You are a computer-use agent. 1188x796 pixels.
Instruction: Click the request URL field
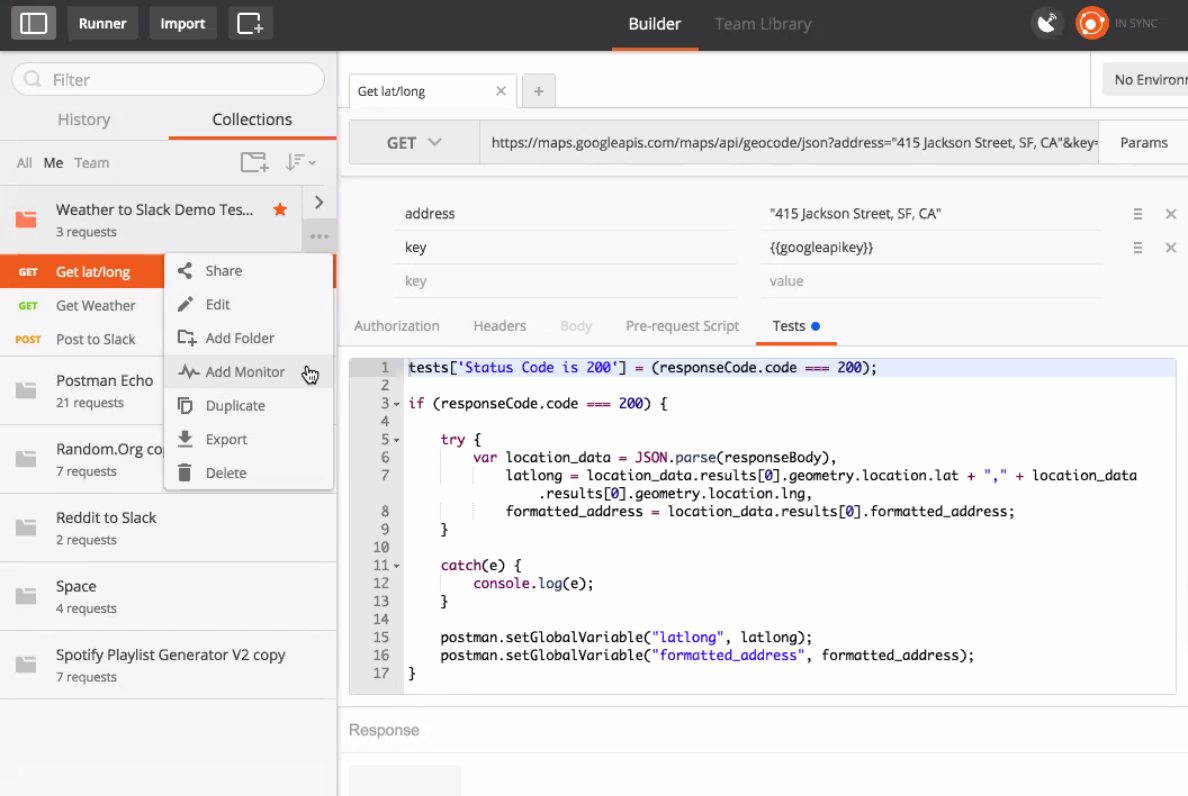(789, 142)
